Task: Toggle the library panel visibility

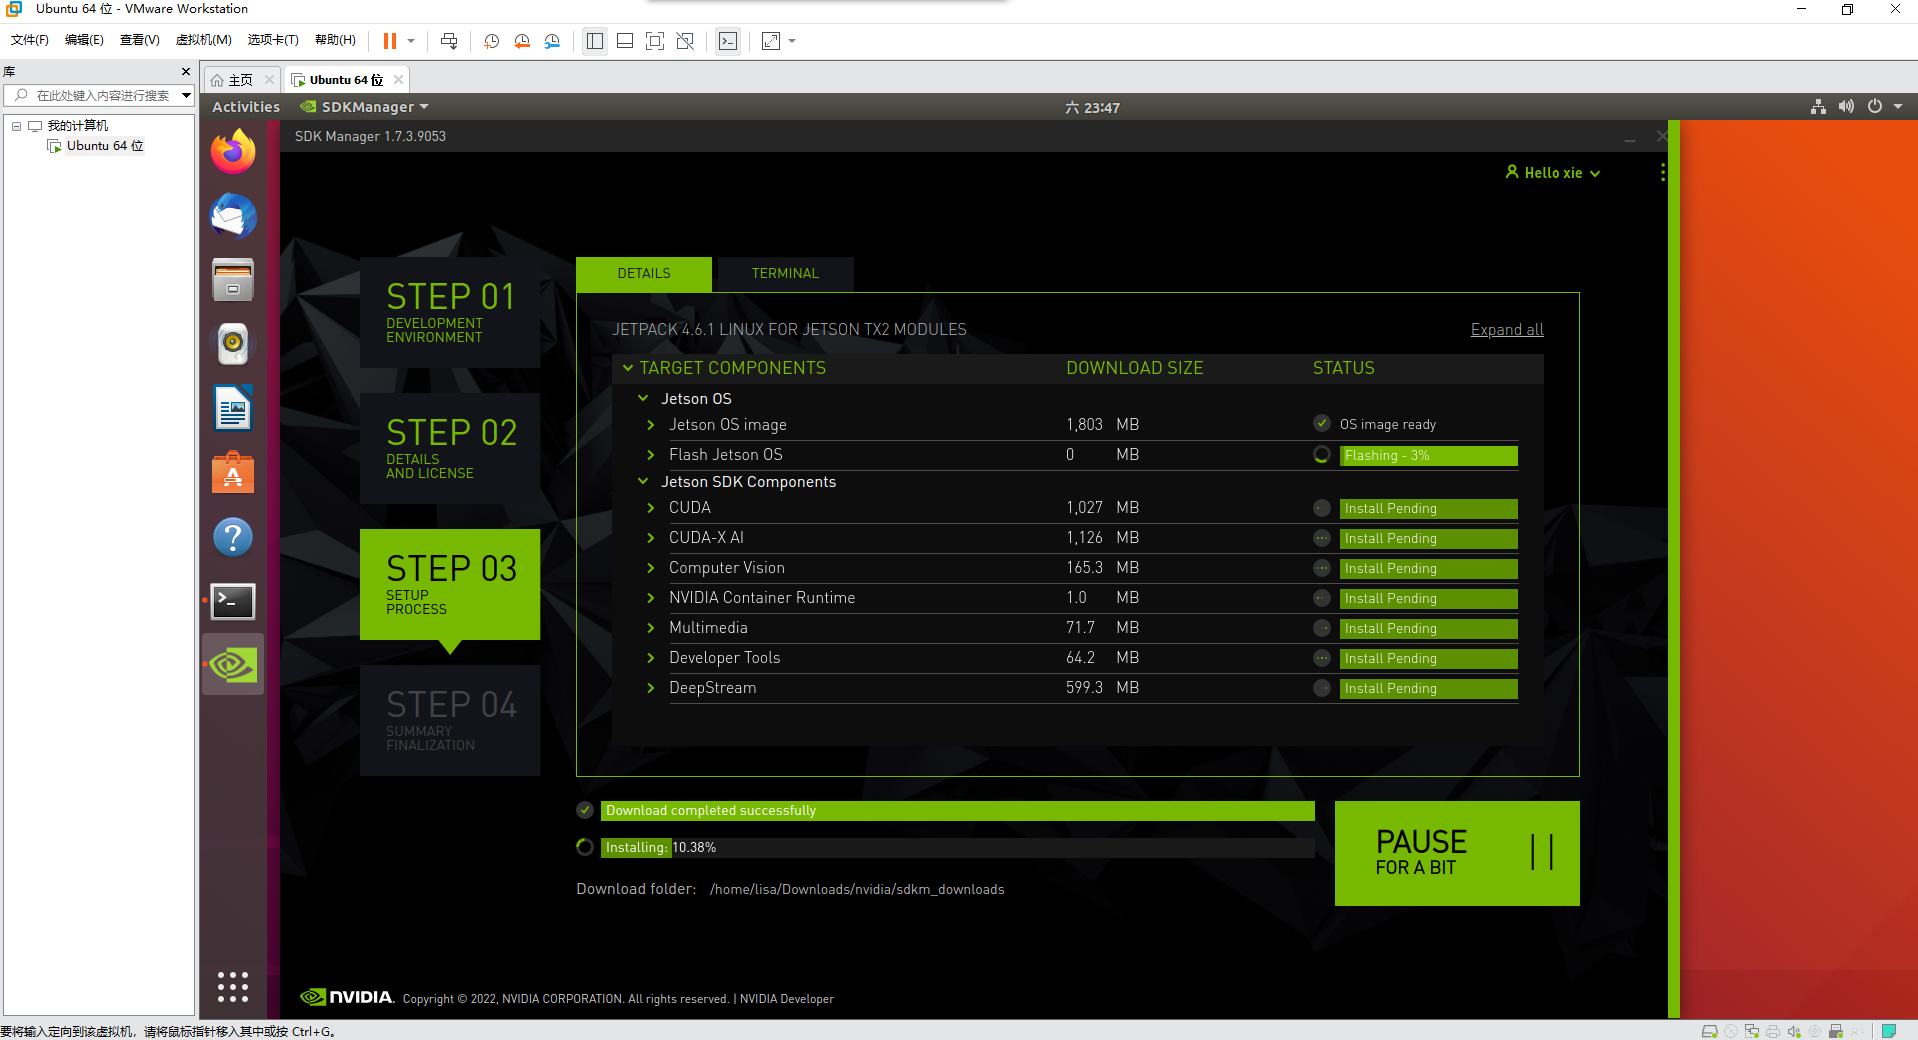Action: click(594, 41)
